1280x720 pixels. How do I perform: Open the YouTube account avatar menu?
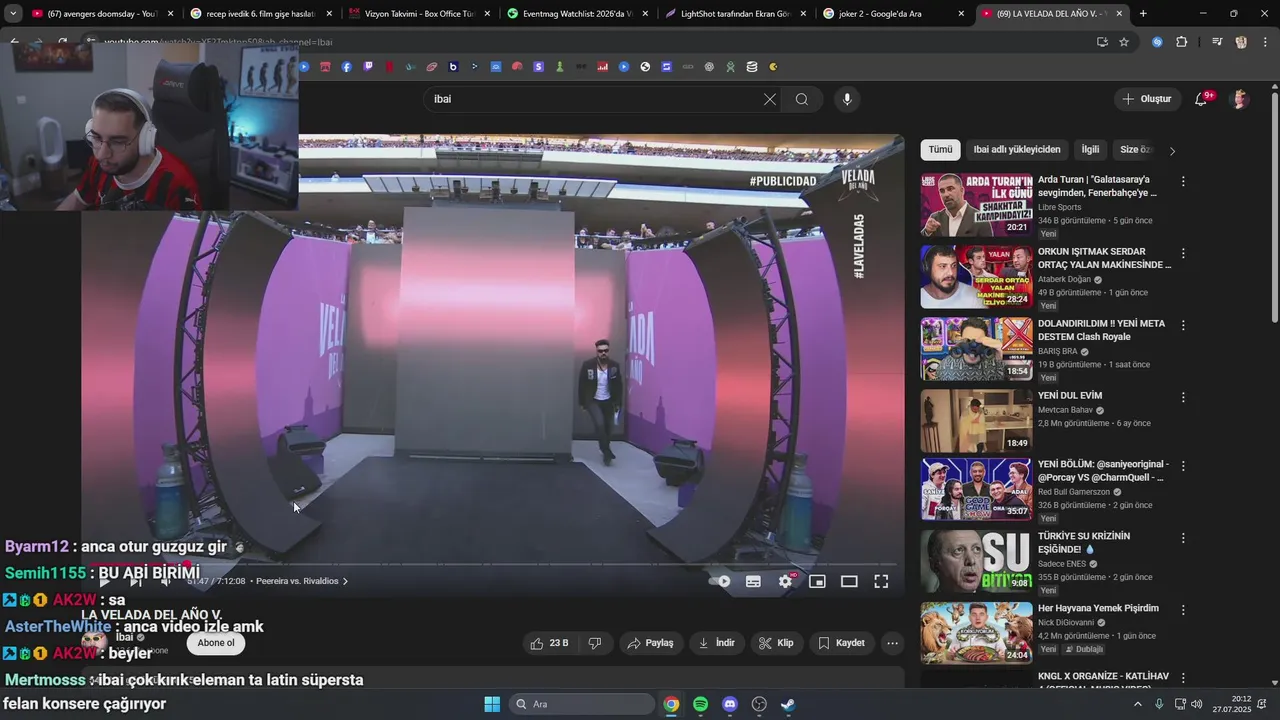pos(1240,99)
